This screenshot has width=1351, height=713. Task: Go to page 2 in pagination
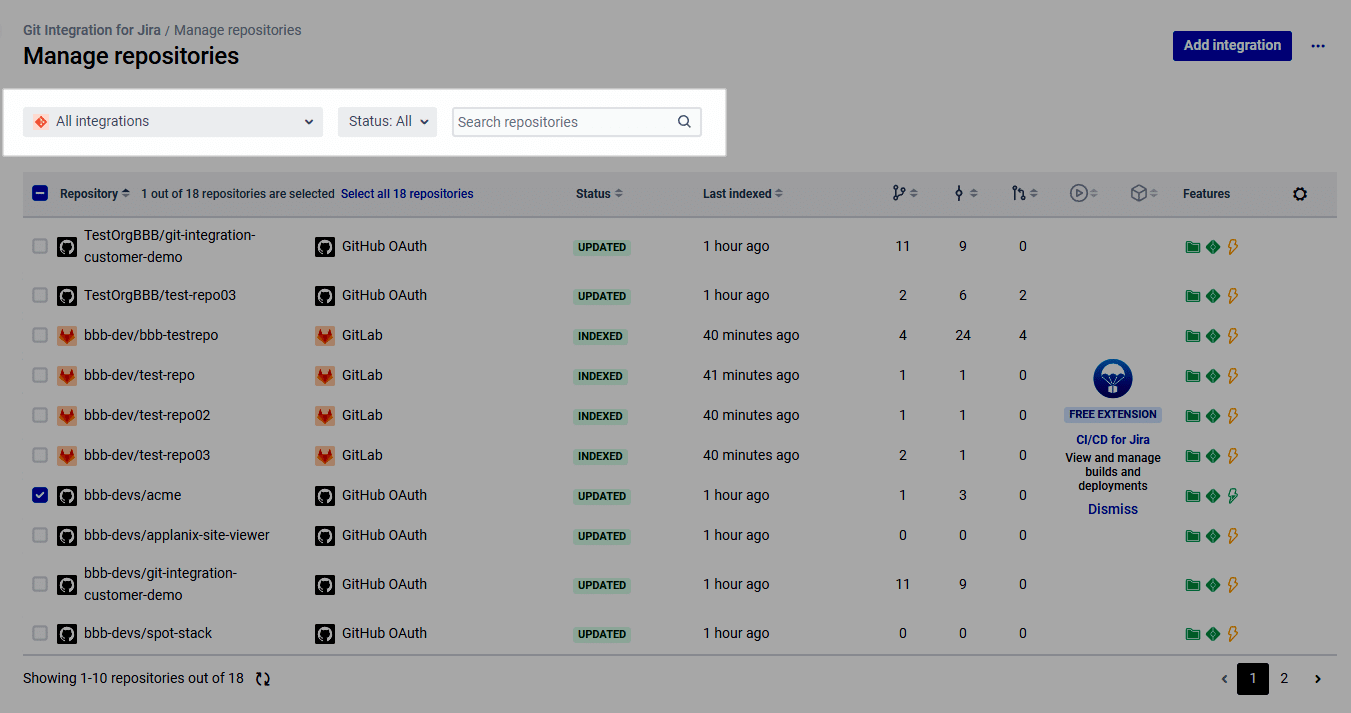point(1284,679)
